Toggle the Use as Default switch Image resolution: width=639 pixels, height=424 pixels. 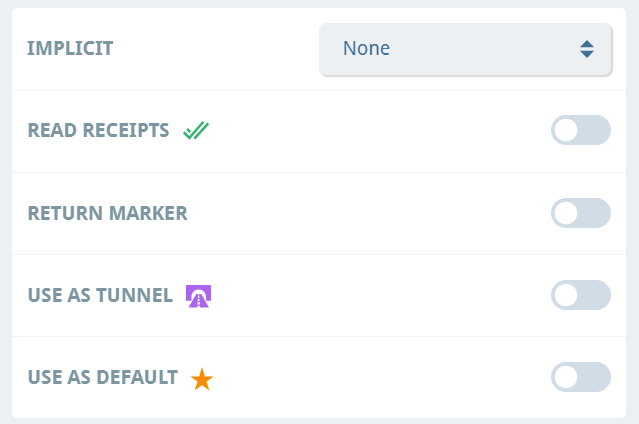pyautogui.click(x=581, y=377)
